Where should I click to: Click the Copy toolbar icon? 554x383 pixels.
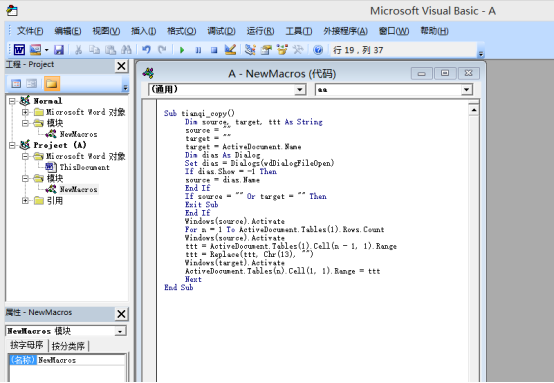94,50
